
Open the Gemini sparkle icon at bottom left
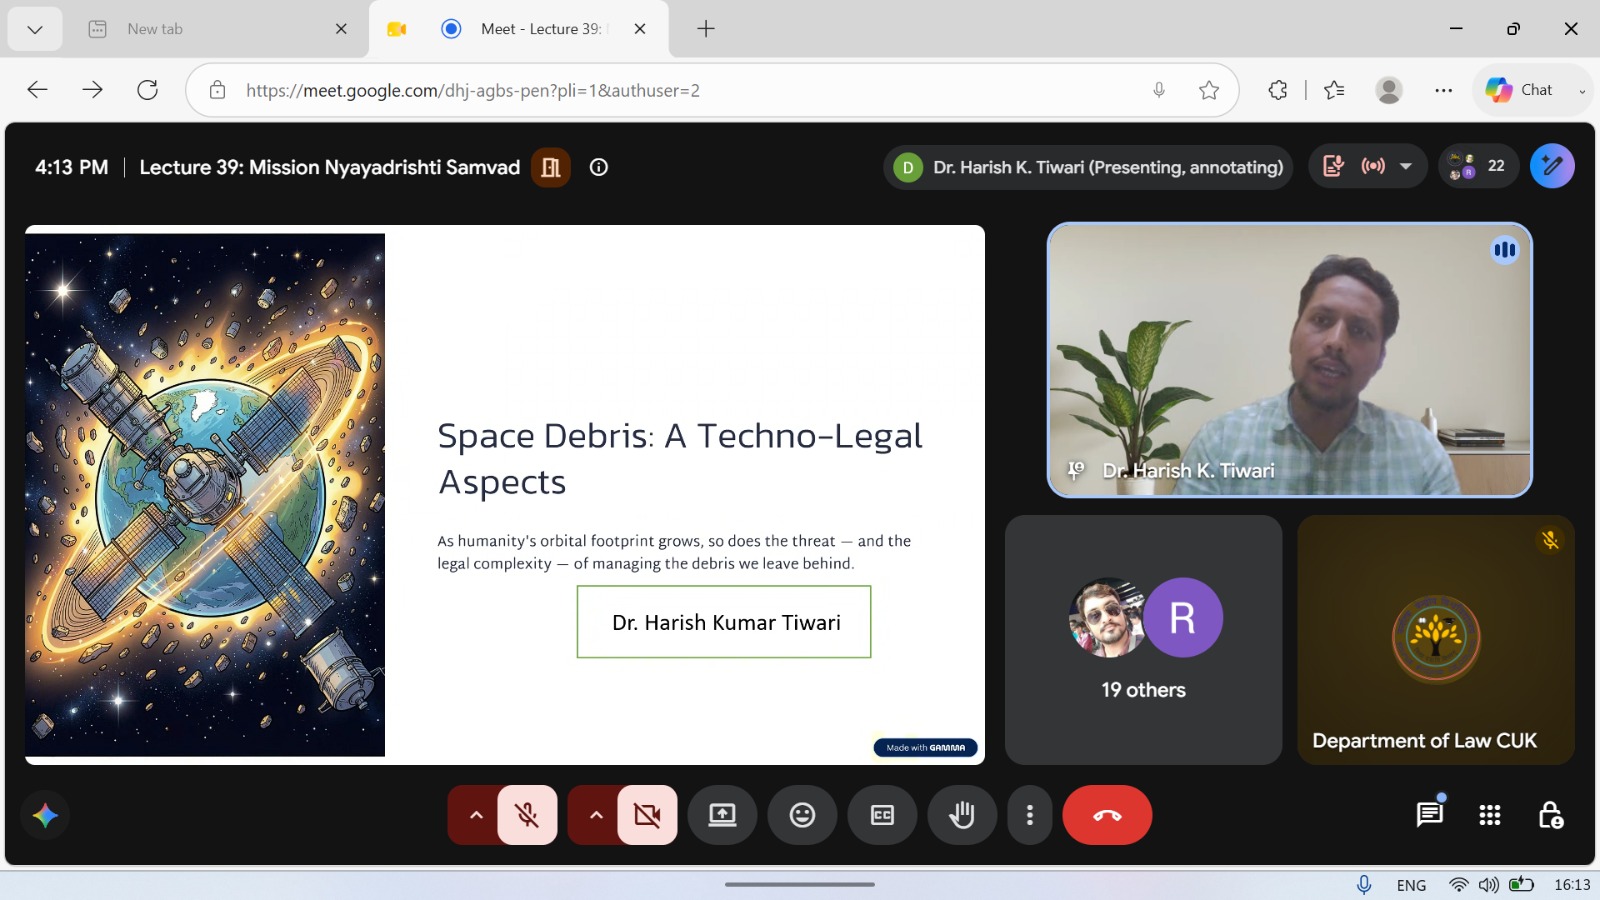click(45, 815)
